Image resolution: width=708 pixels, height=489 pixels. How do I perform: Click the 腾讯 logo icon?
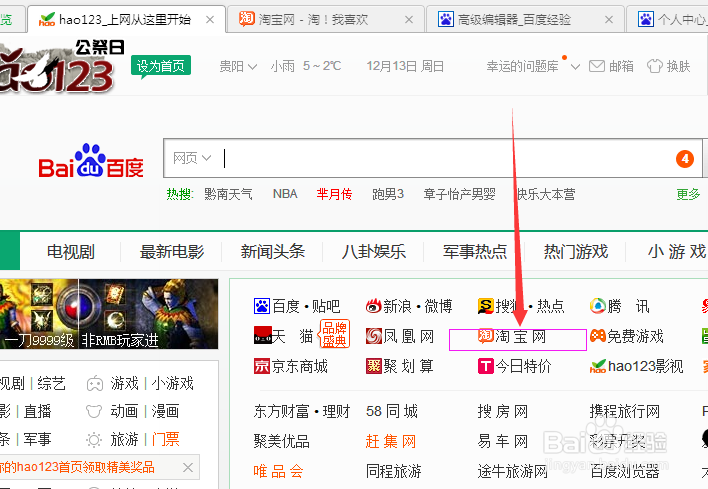click(597, 306)
